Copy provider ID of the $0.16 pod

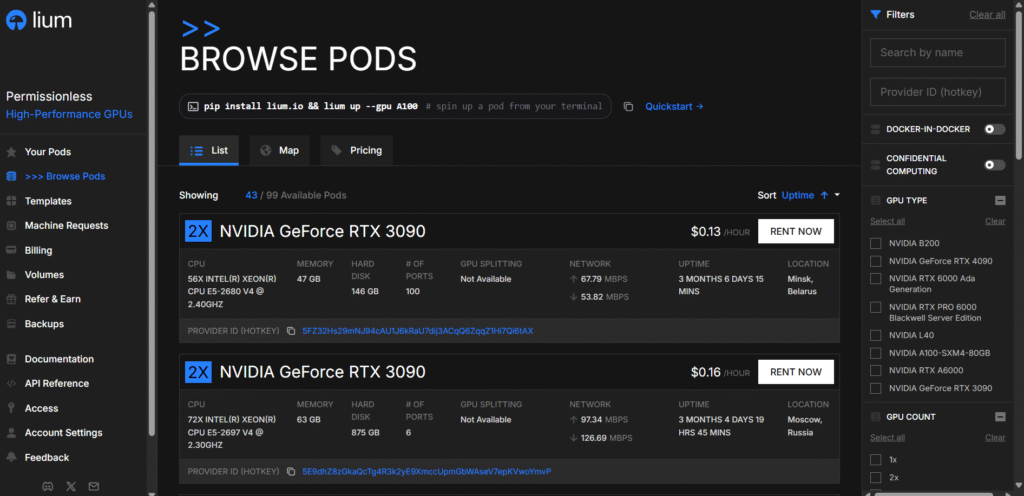(x=291, y=471)
